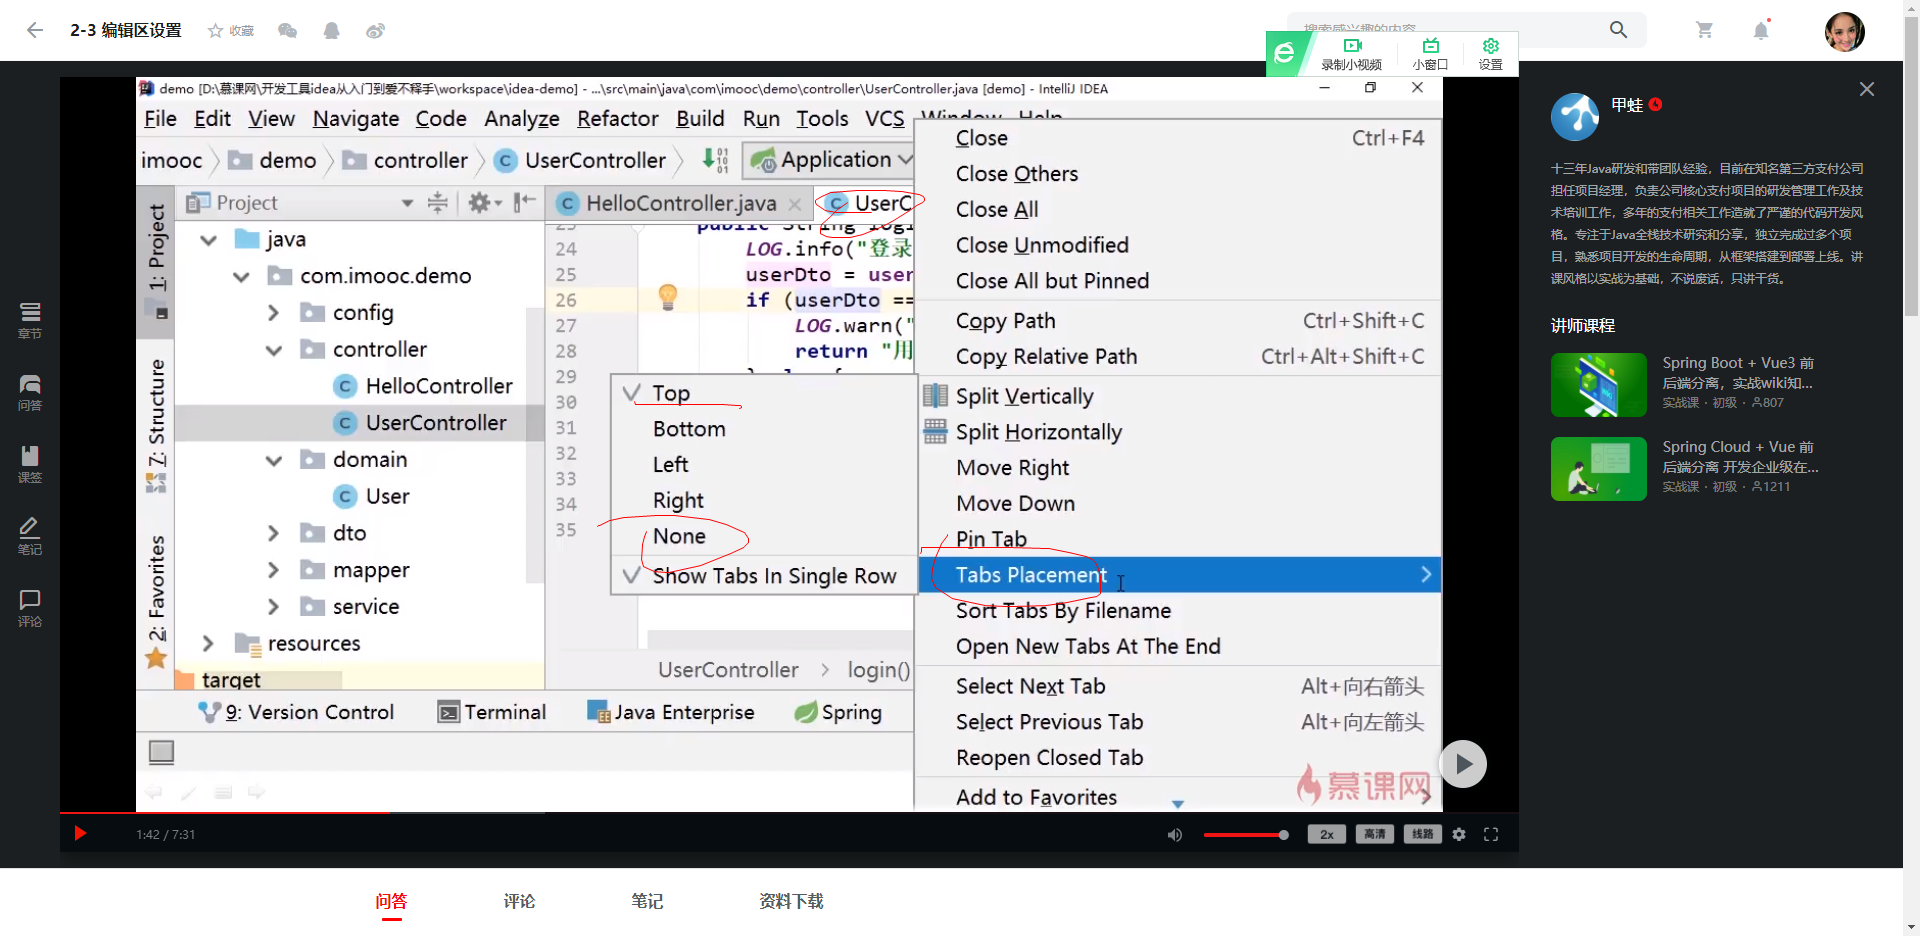
Task: Switch to the 笔记 tab below video
Action: [x=647, y=901]
